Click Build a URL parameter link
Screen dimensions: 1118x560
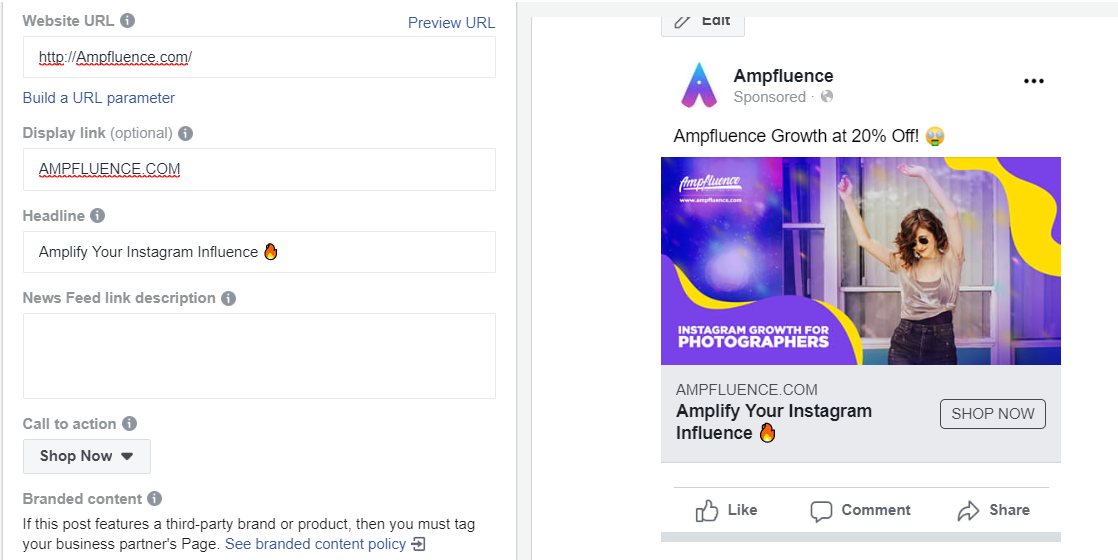point(99,98)
